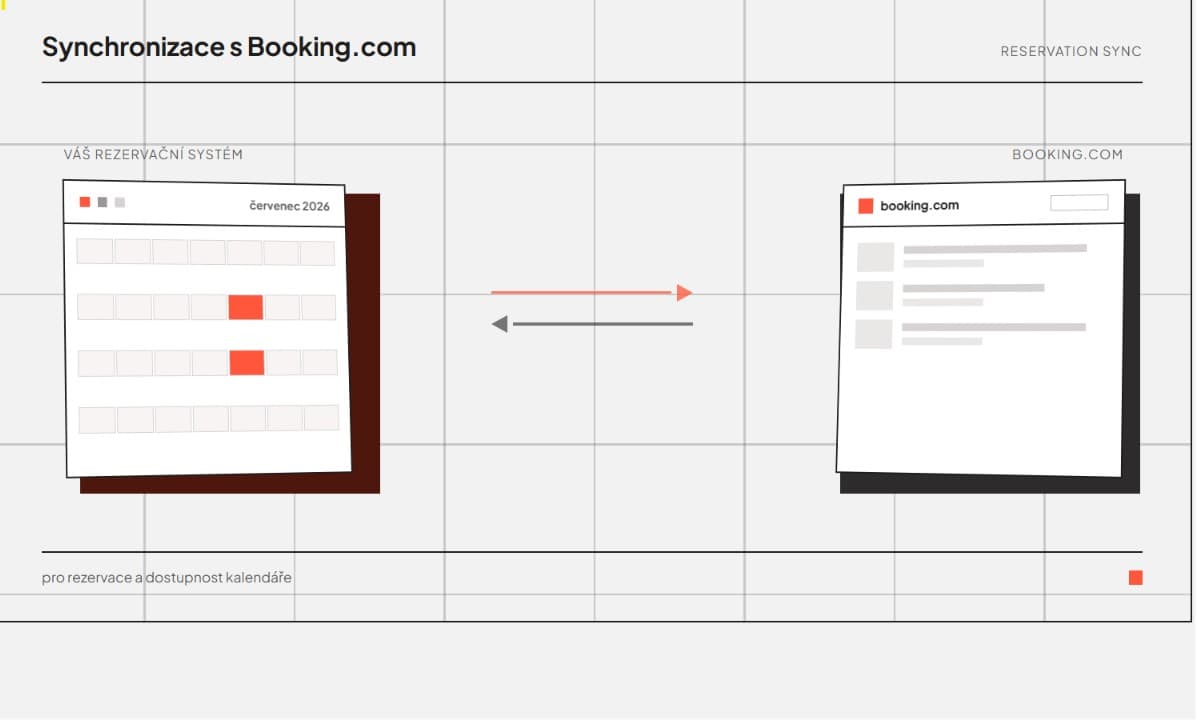1196x720 pixels.
Task: Click the "booking.com" text in the window header
Action: coord(919,205)
